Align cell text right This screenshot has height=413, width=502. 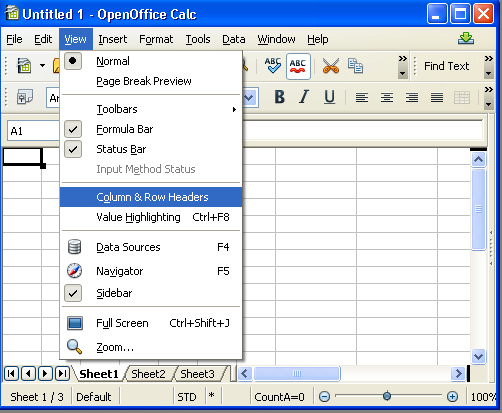click(x=412, y=98)
